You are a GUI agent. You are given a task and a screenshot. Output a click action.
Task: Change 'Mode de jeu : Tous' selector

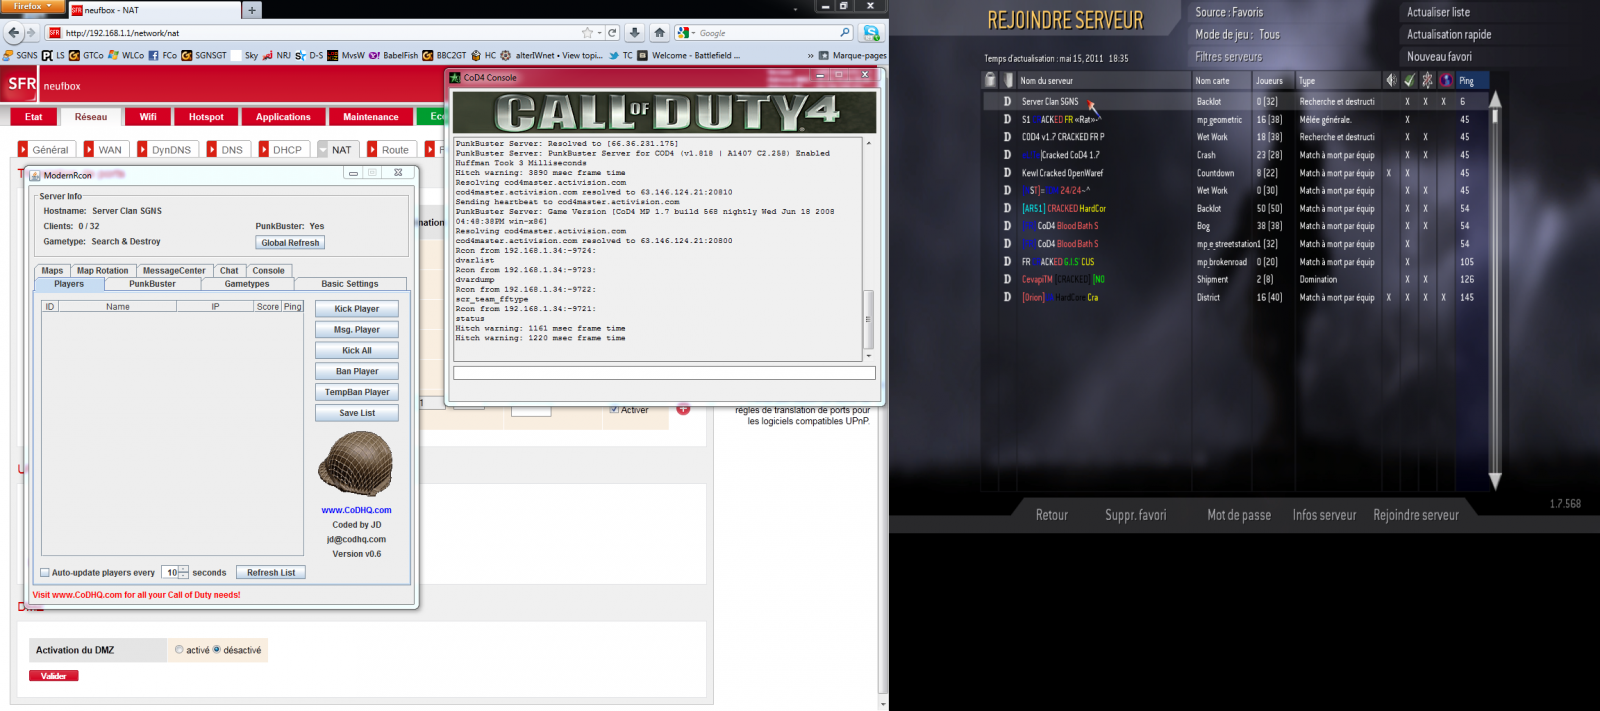pos(1237,34)
